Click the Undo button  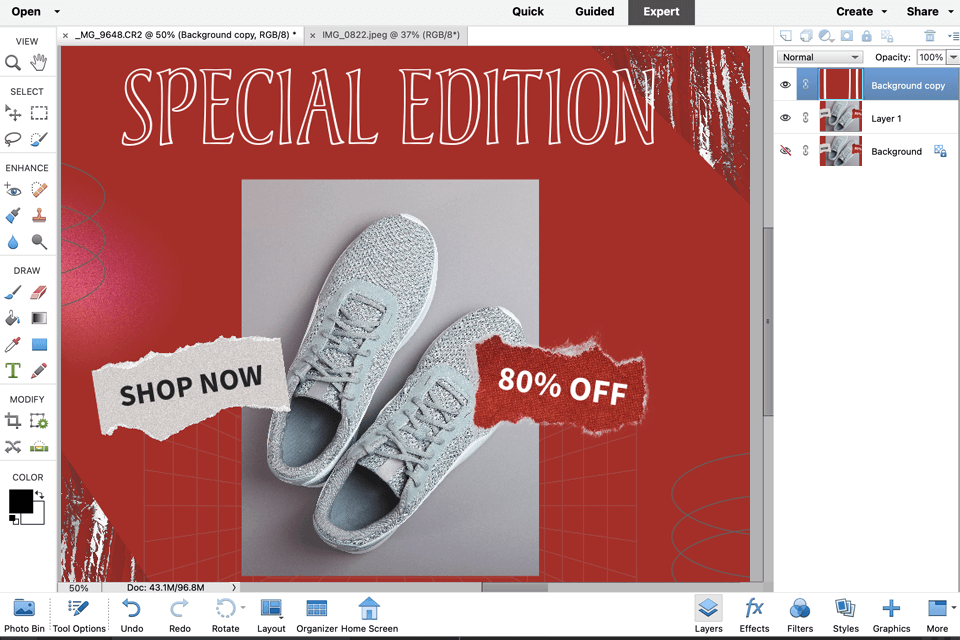click(x=132, y=616)
